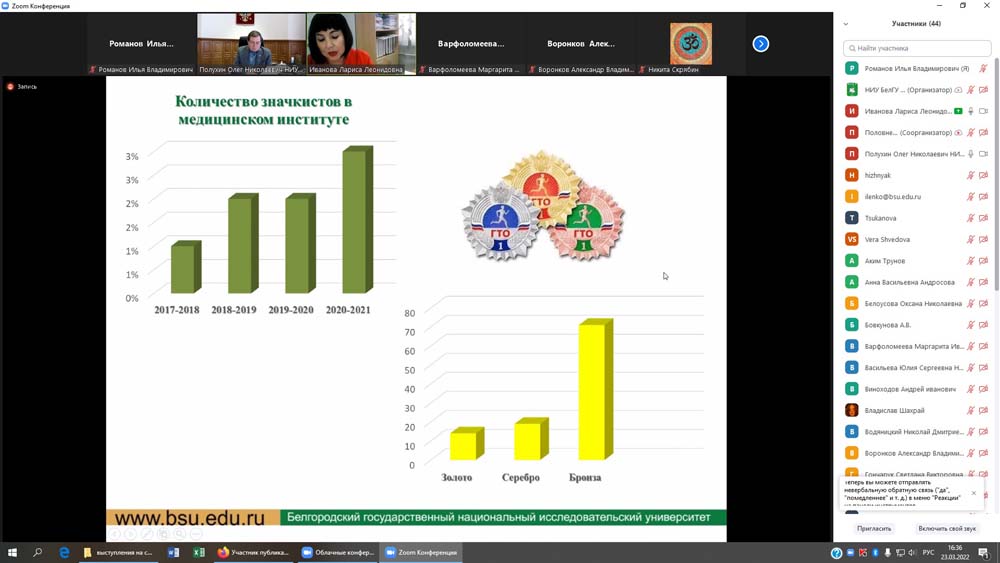The height and width of the screenshot is (563, 1000).
Task: Open Microsoft Edge from the taskbar
Action: pos(64,552)
